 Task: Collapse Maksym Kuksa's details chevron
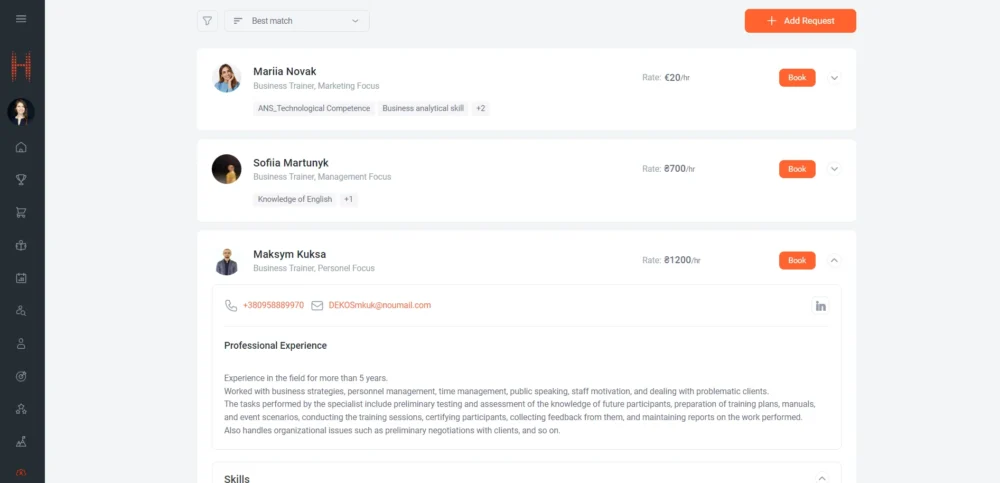coord(835,260)
